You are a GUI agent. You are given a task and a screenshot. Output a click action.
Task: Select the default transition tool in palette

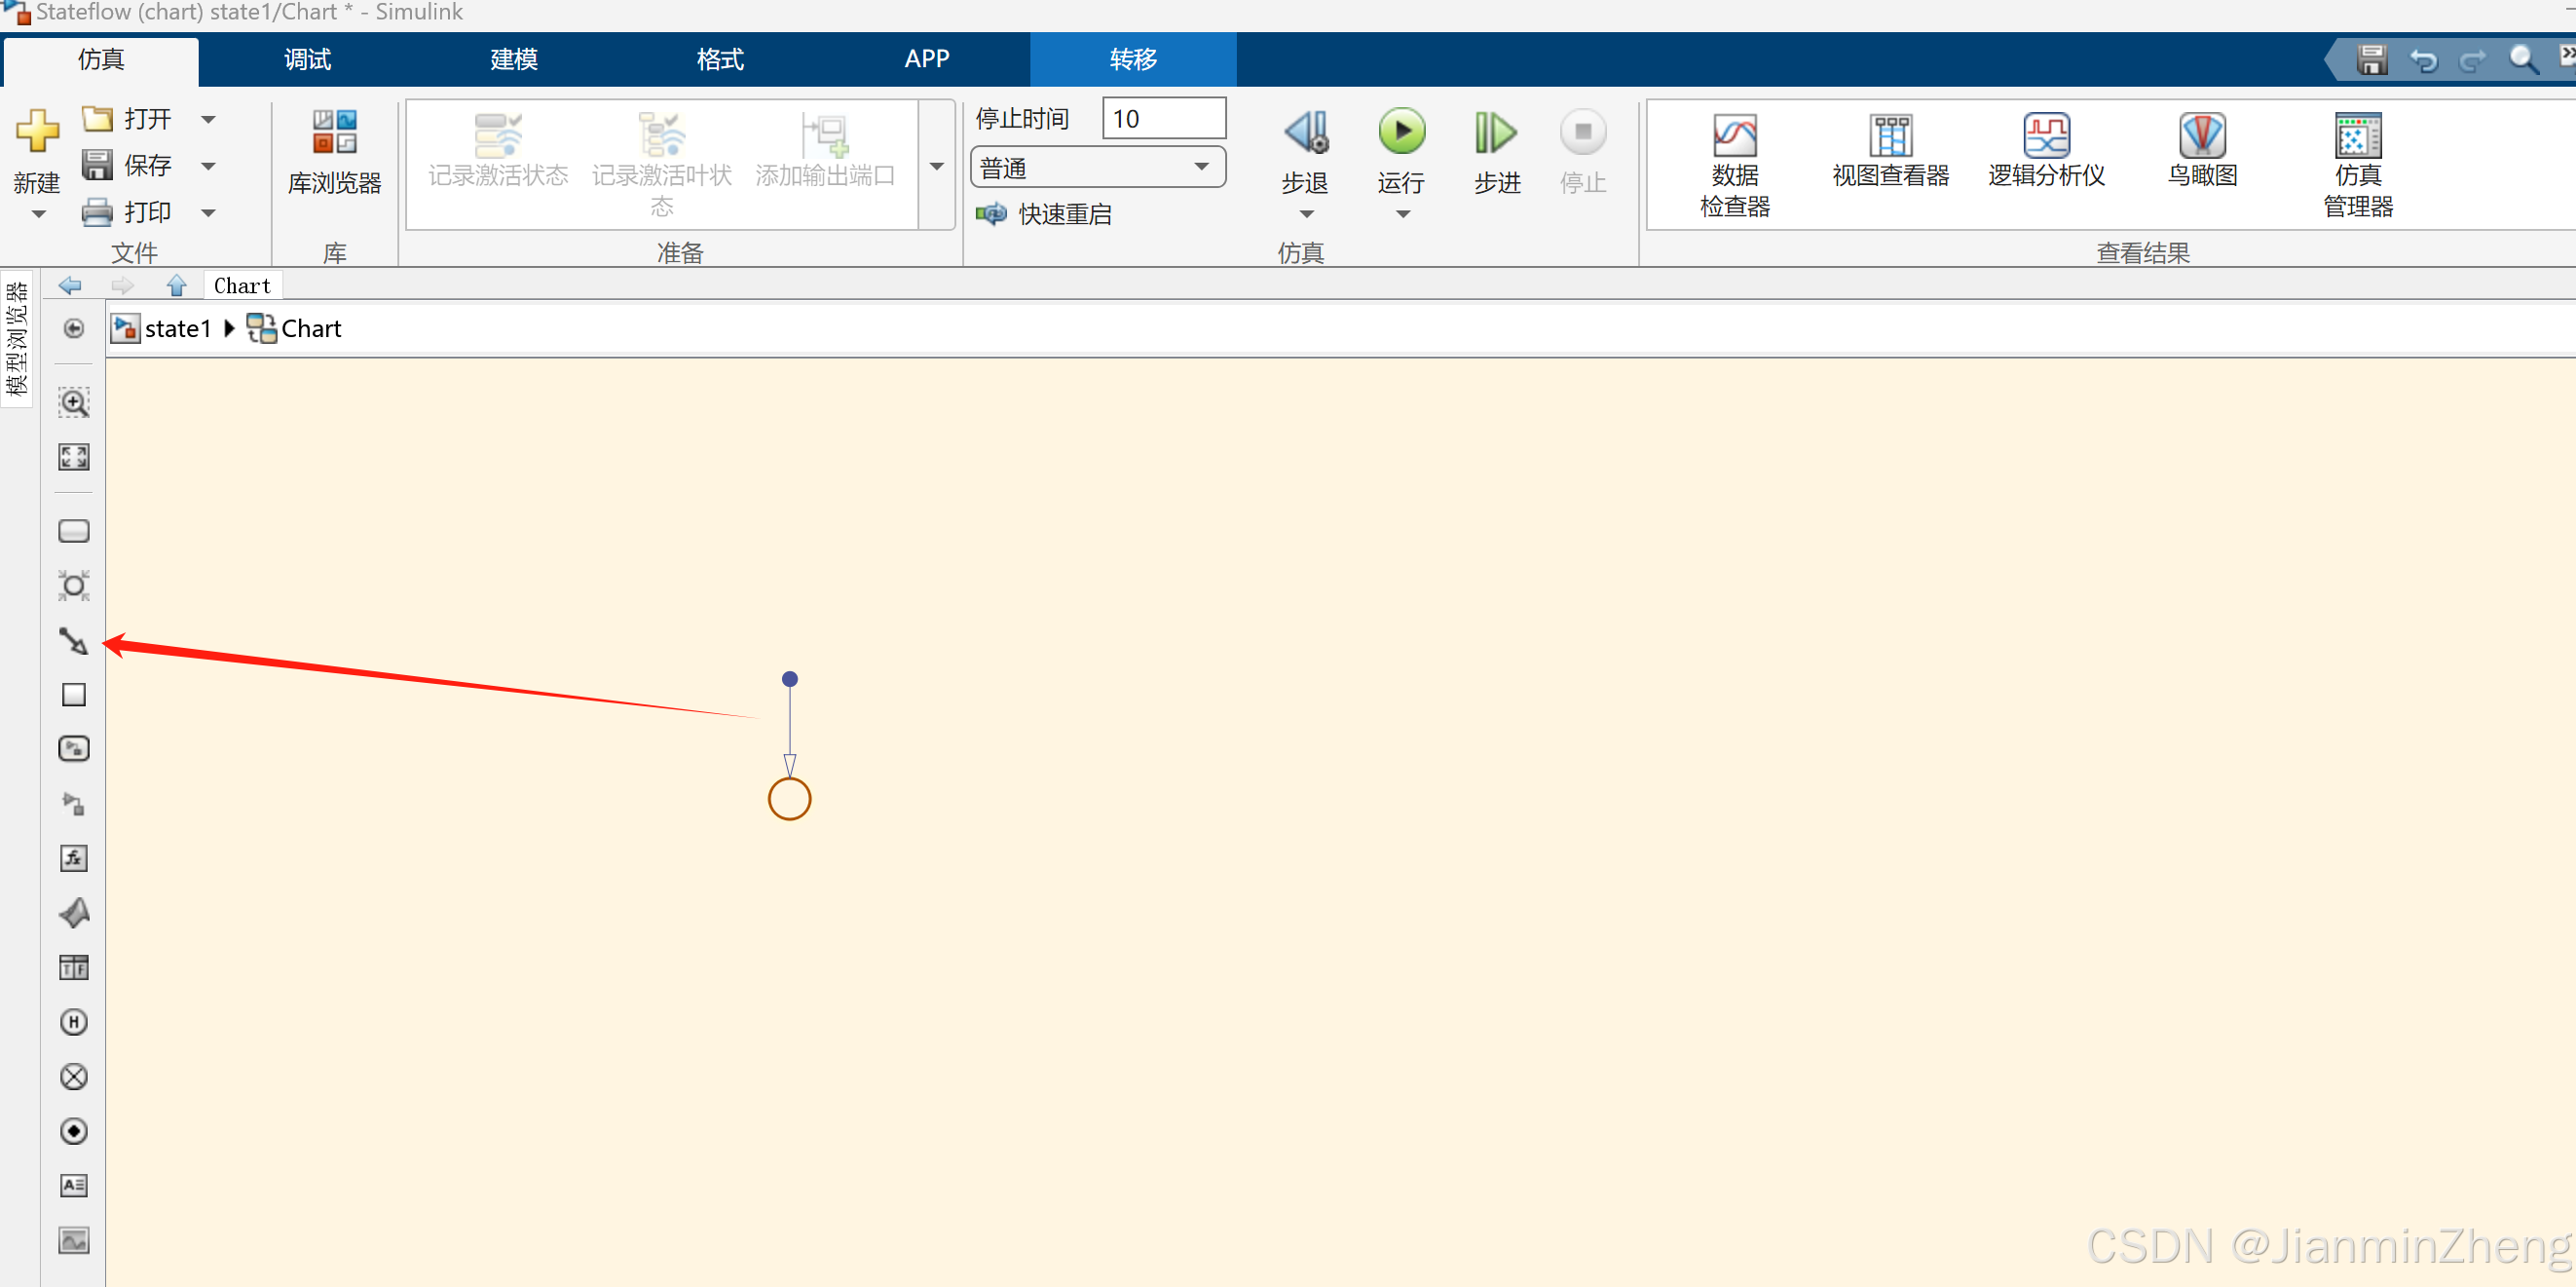click(73, 641)
